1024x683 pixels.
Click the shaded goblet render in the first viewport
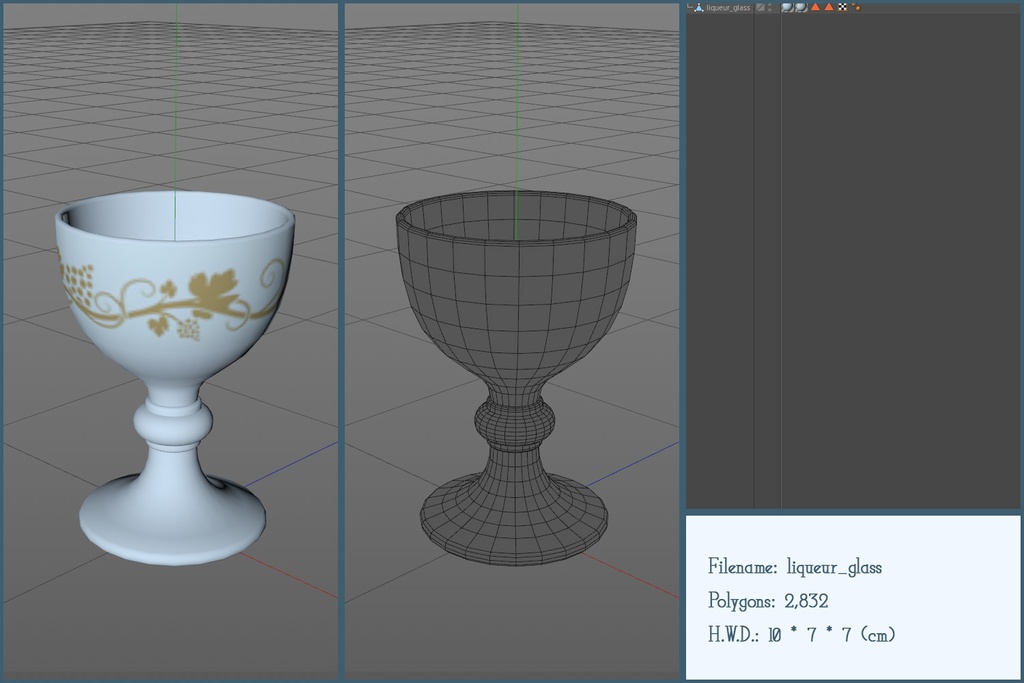(x=174, y=377)
